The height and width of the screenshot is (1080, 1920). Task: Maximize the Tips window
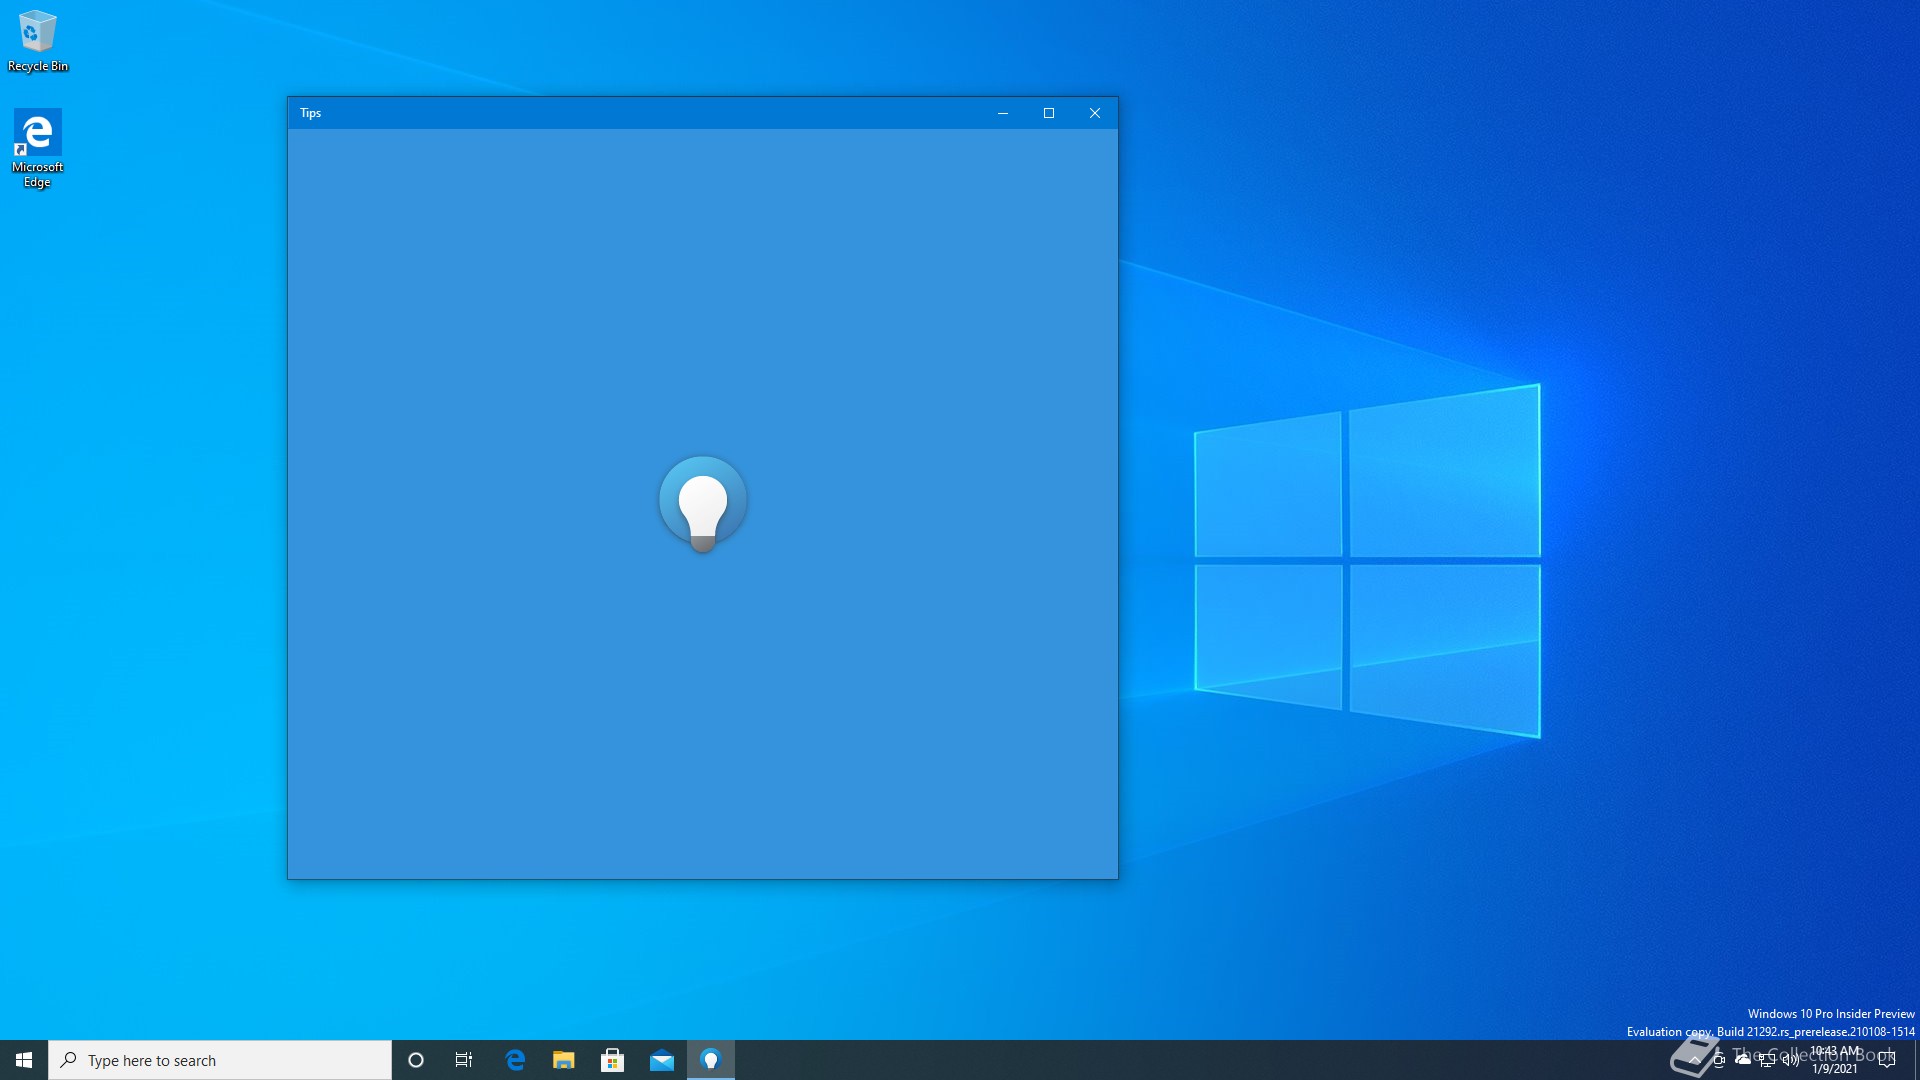coord(1049,113)
